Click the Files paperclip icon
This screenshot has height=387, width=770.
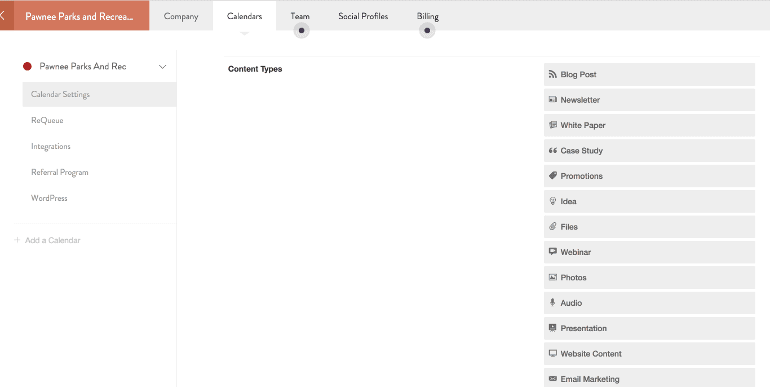point(552,227)
